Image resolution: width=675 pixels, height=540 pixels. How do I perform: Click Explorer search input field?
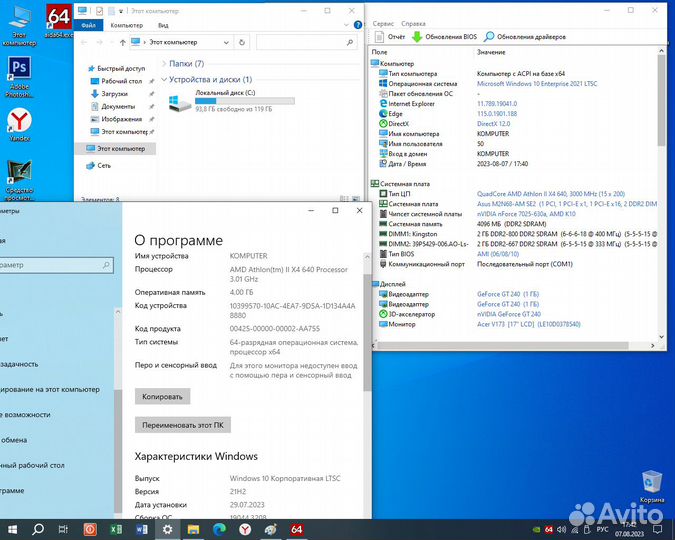[307, 42]
